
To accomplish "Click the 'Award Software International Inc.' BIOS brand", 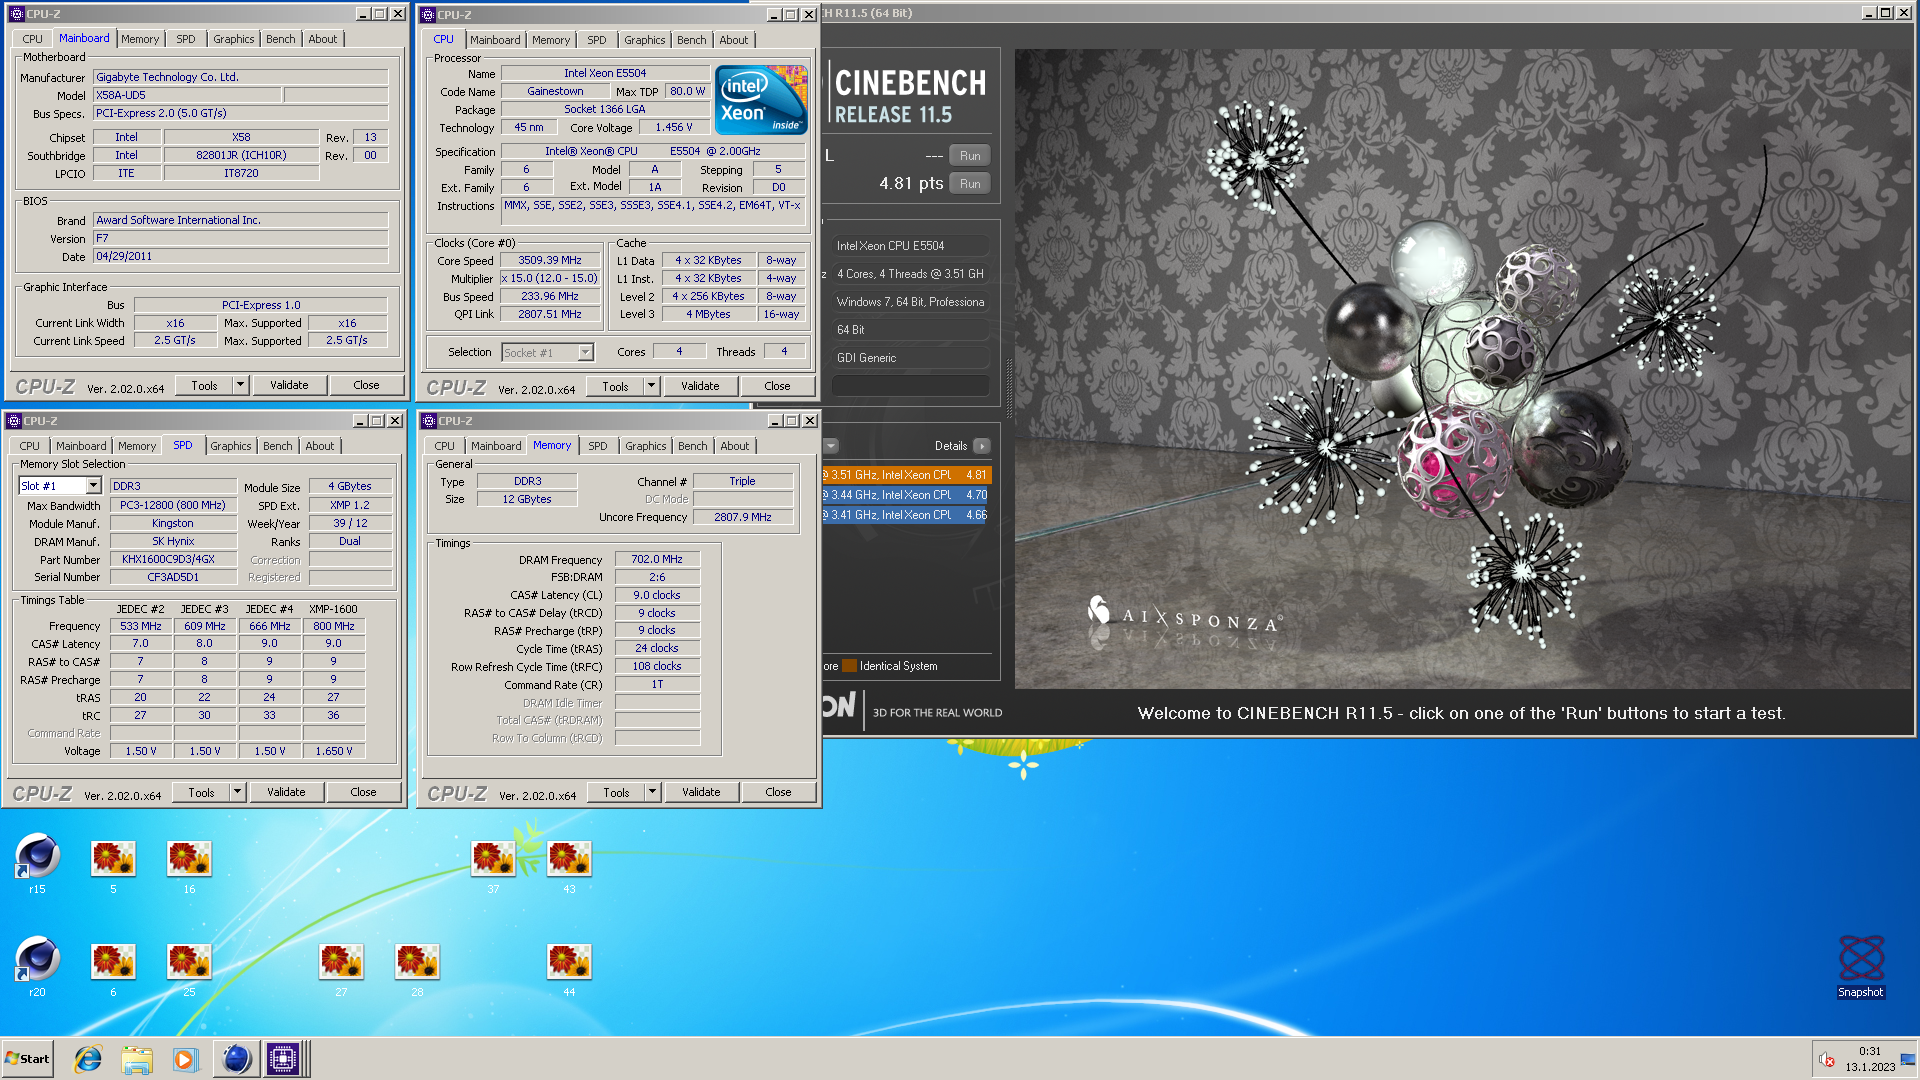I will coord(241,220).
